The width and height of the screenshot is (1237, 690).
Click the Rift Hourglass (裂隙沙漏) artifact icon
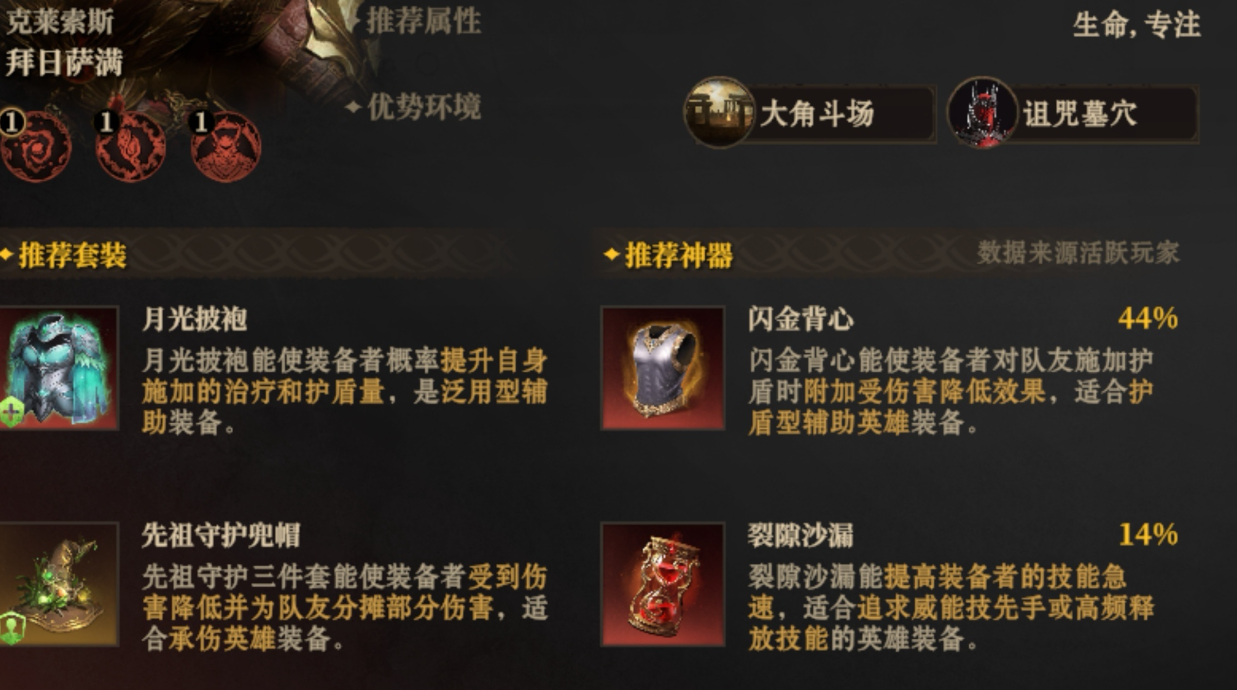663,584
